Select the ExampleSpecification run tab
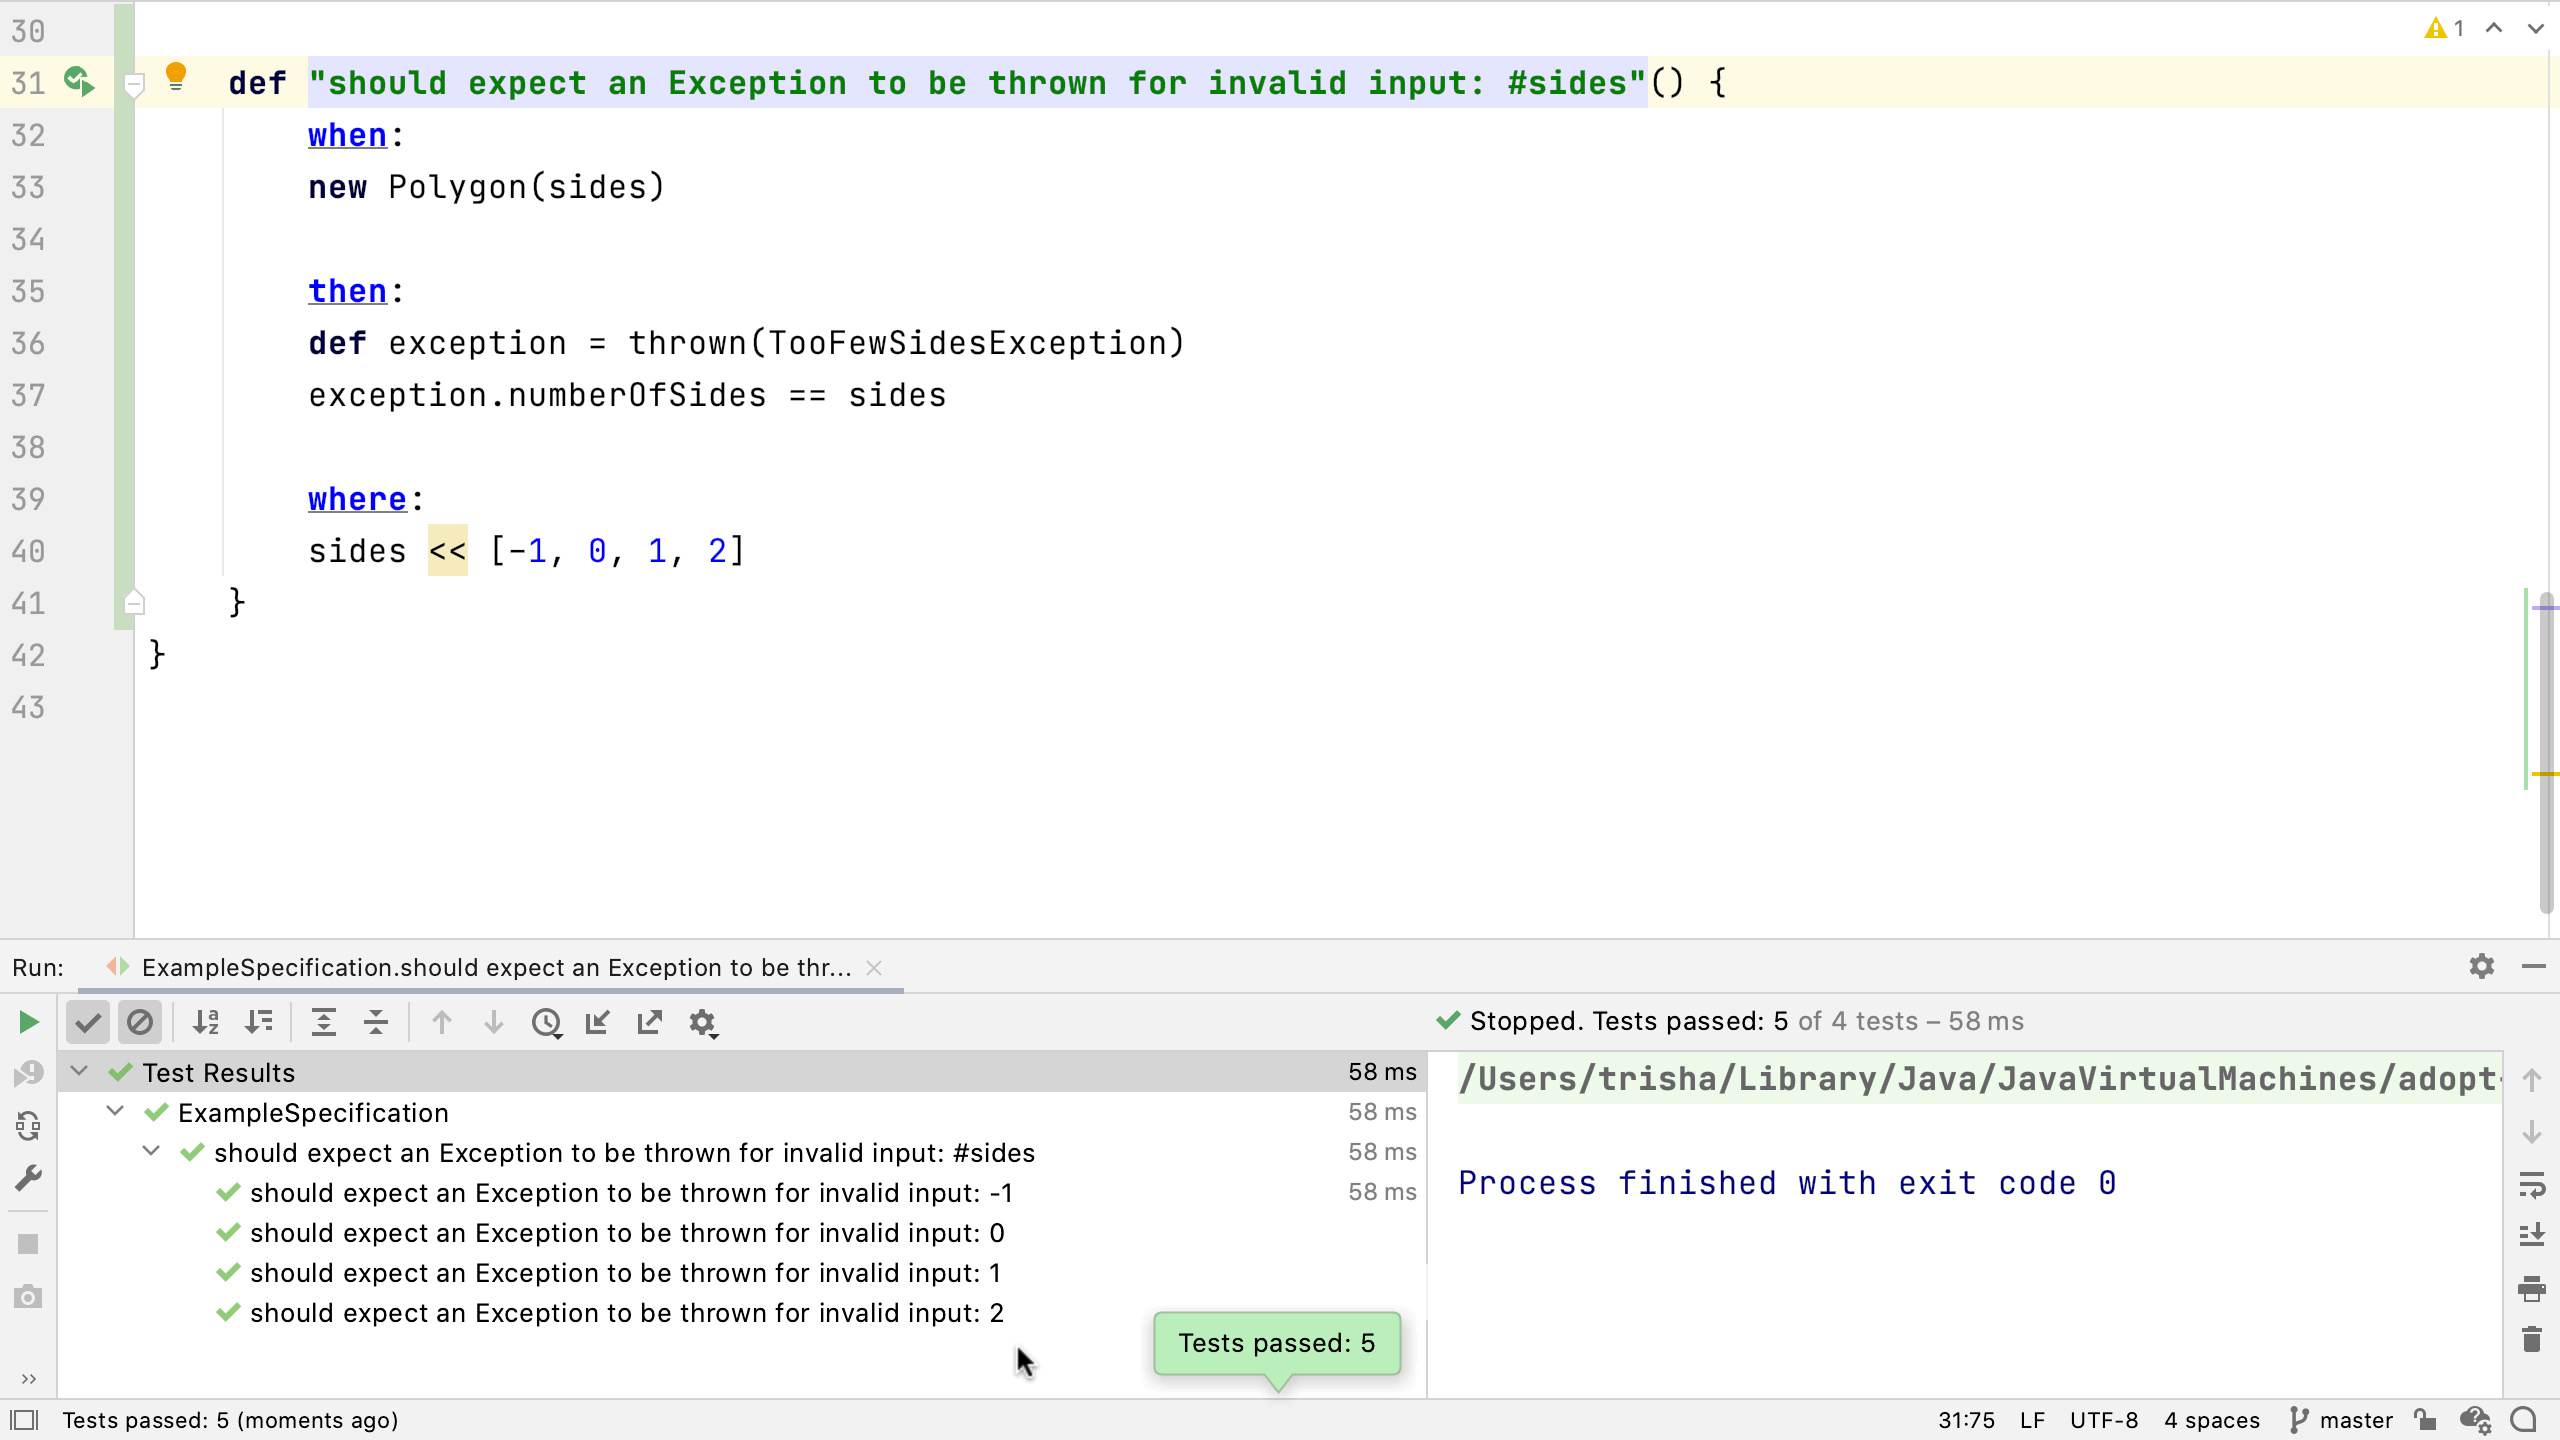 [x=495, y=967]
